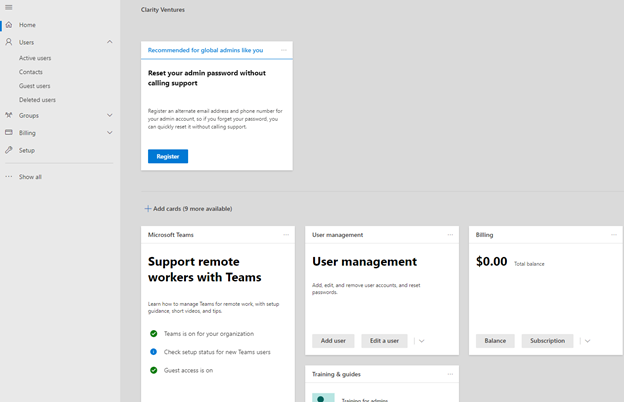The width and height of the screenshot is (624, 402).
Task: Click Add cards (9 more available)
Action: 193,209
